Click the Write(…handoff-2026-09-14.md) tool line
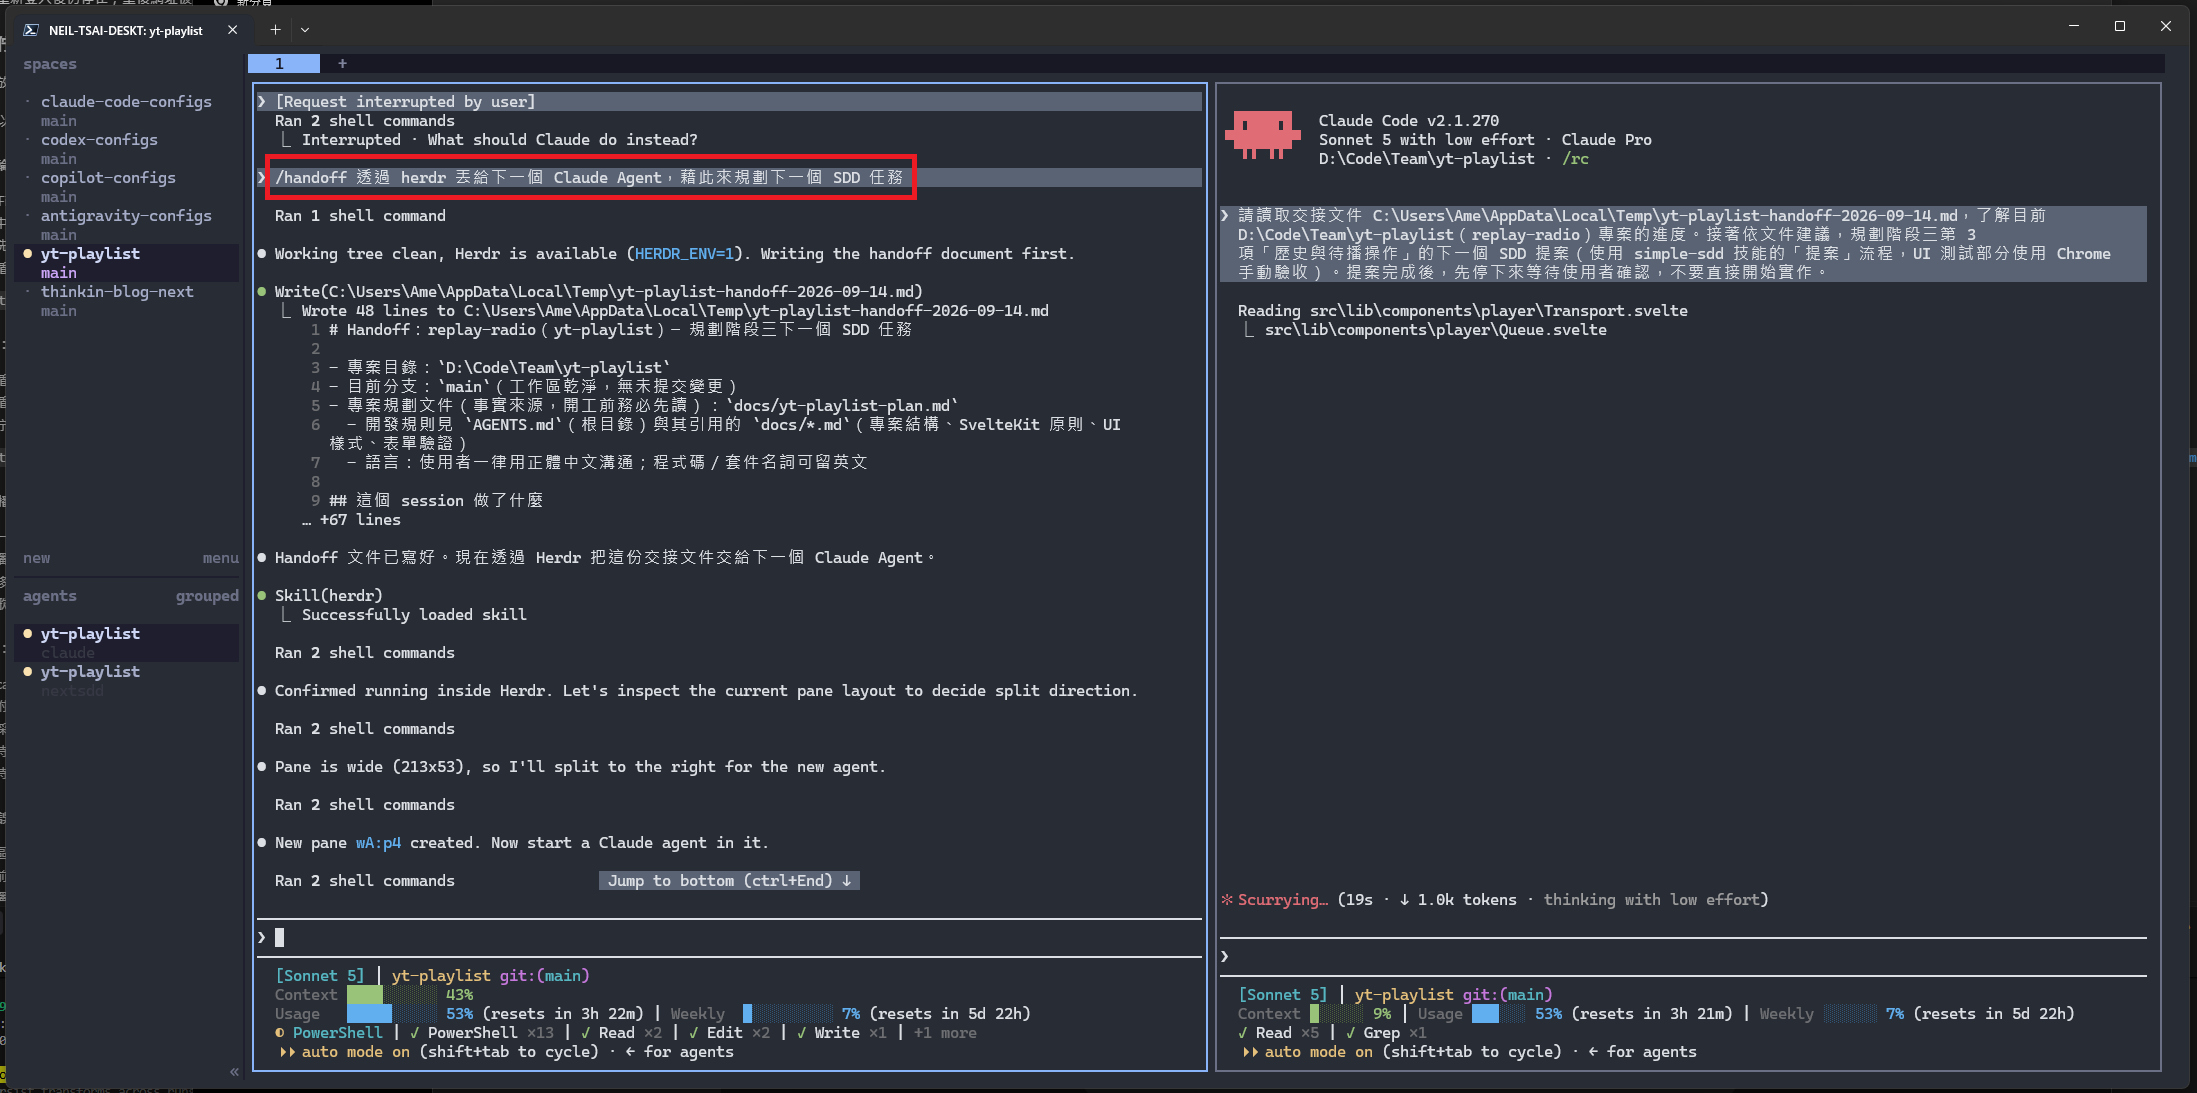 coord(598,292)
